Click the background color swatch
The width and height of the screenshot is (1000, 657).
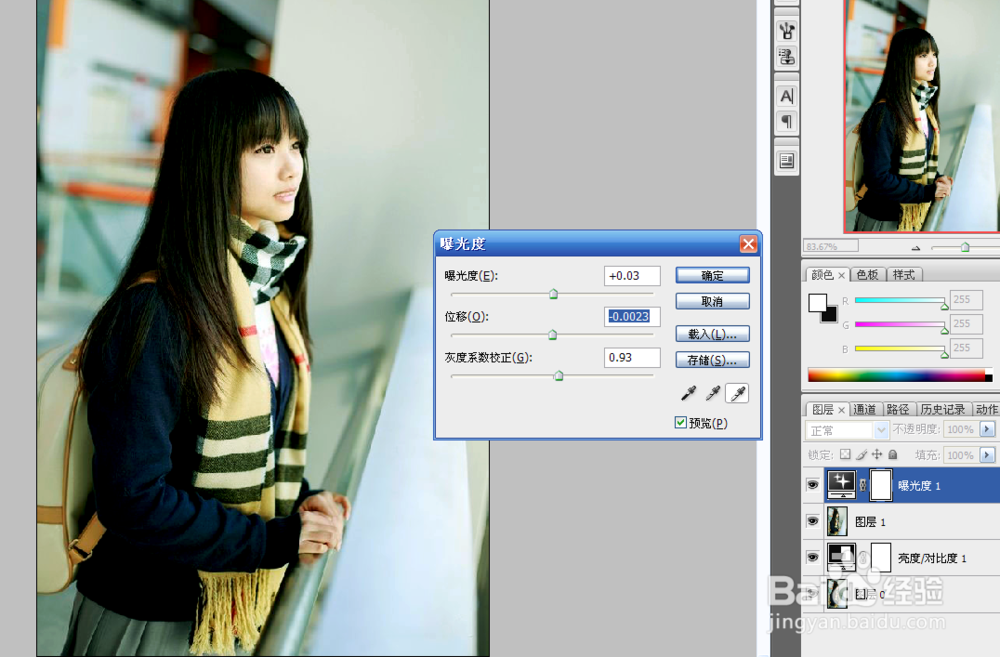click(x=831, y=316)
